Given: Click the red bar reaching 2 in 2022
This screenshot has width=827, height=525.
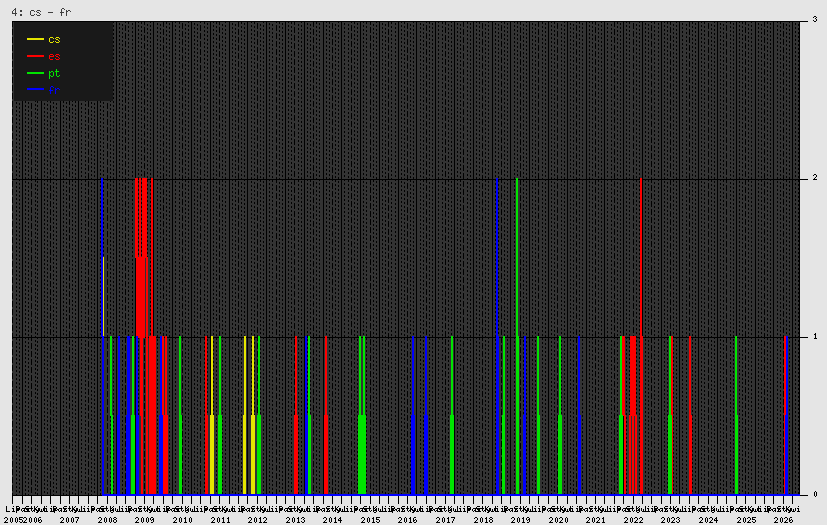Looking at the screenshot, I should [x=641, y=336].
